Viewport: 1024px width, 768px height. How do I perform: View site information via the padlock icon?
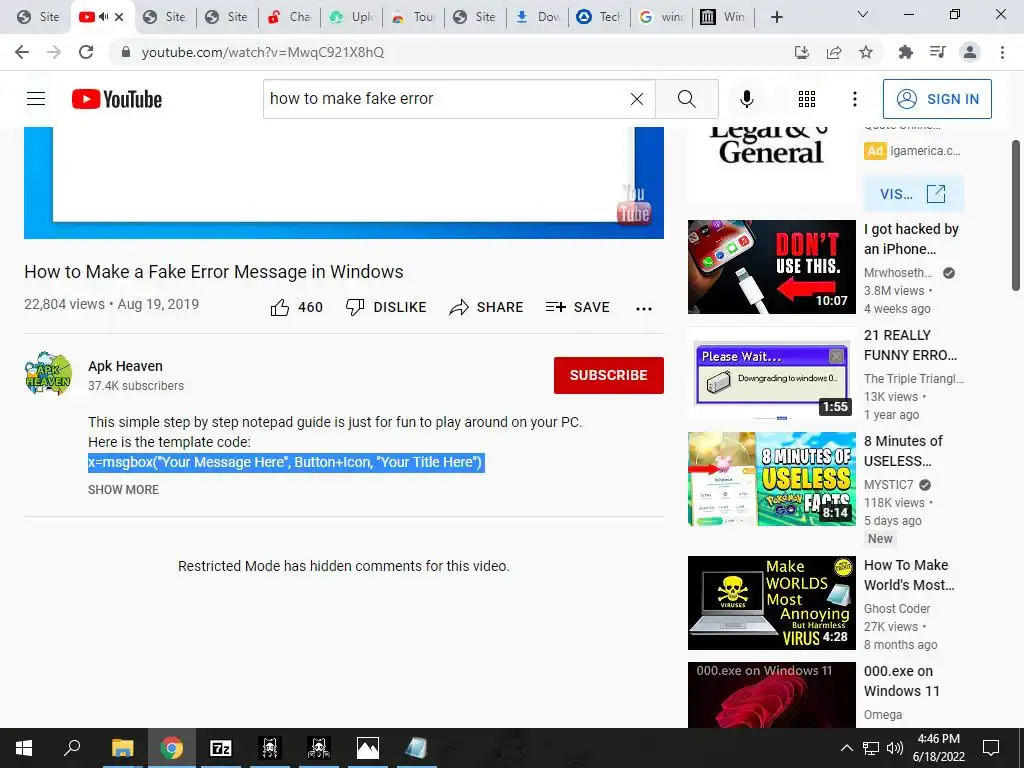[126, 52]
